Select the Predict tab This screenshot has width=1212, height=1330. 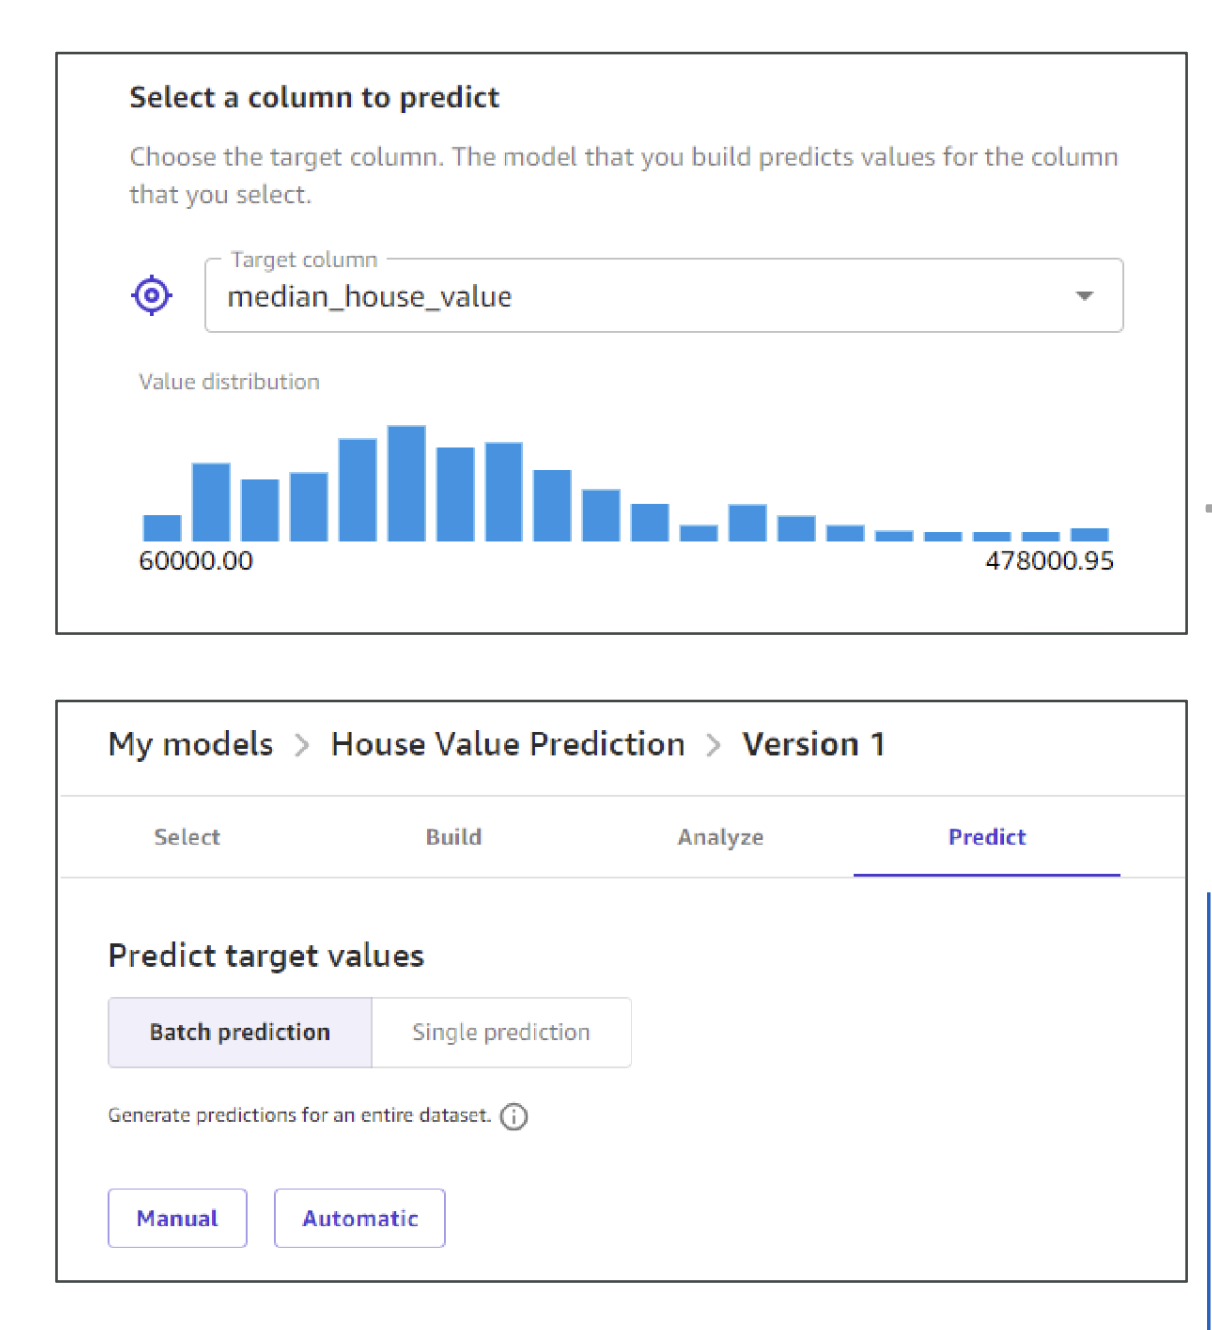click(x=987, y=837)
